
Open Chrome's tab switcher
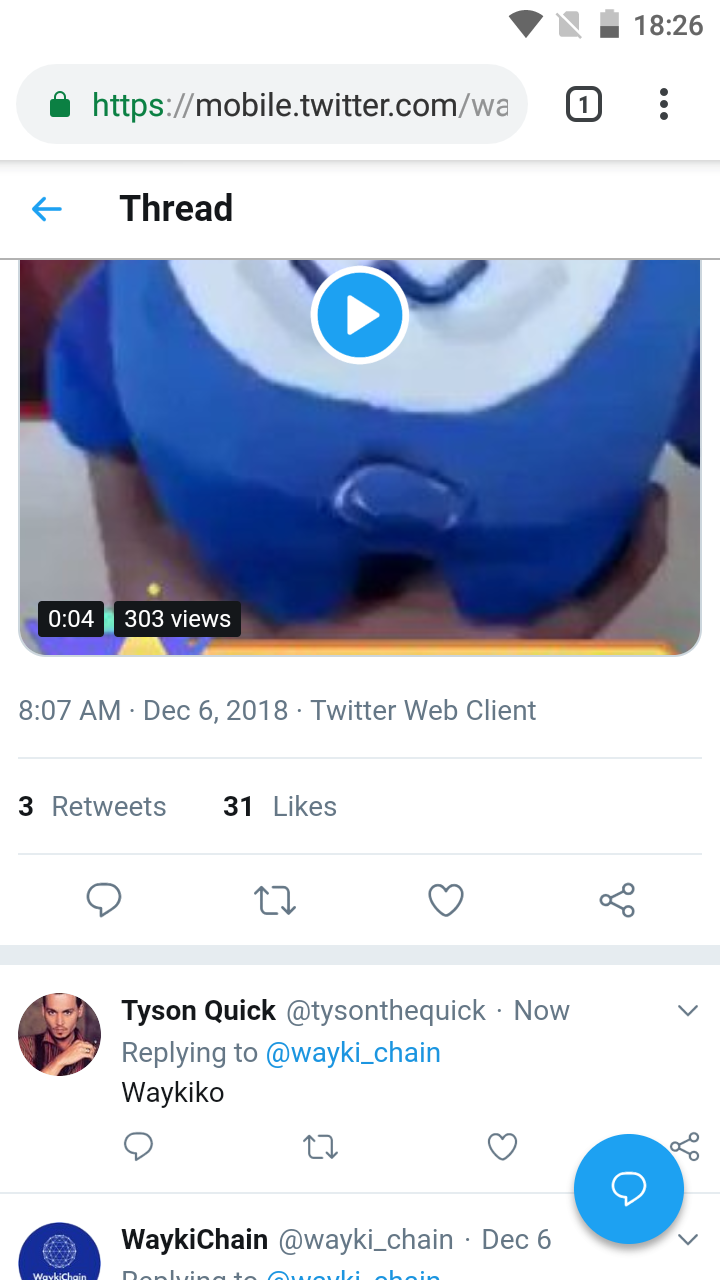pos(583,103)
